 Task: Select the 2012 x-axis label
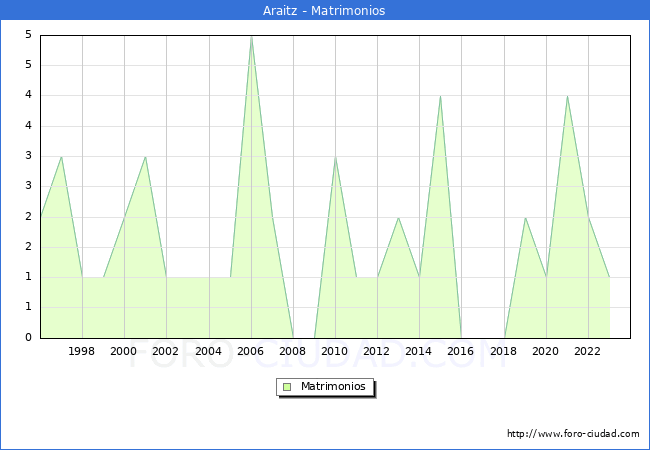[x=377, y=351]
